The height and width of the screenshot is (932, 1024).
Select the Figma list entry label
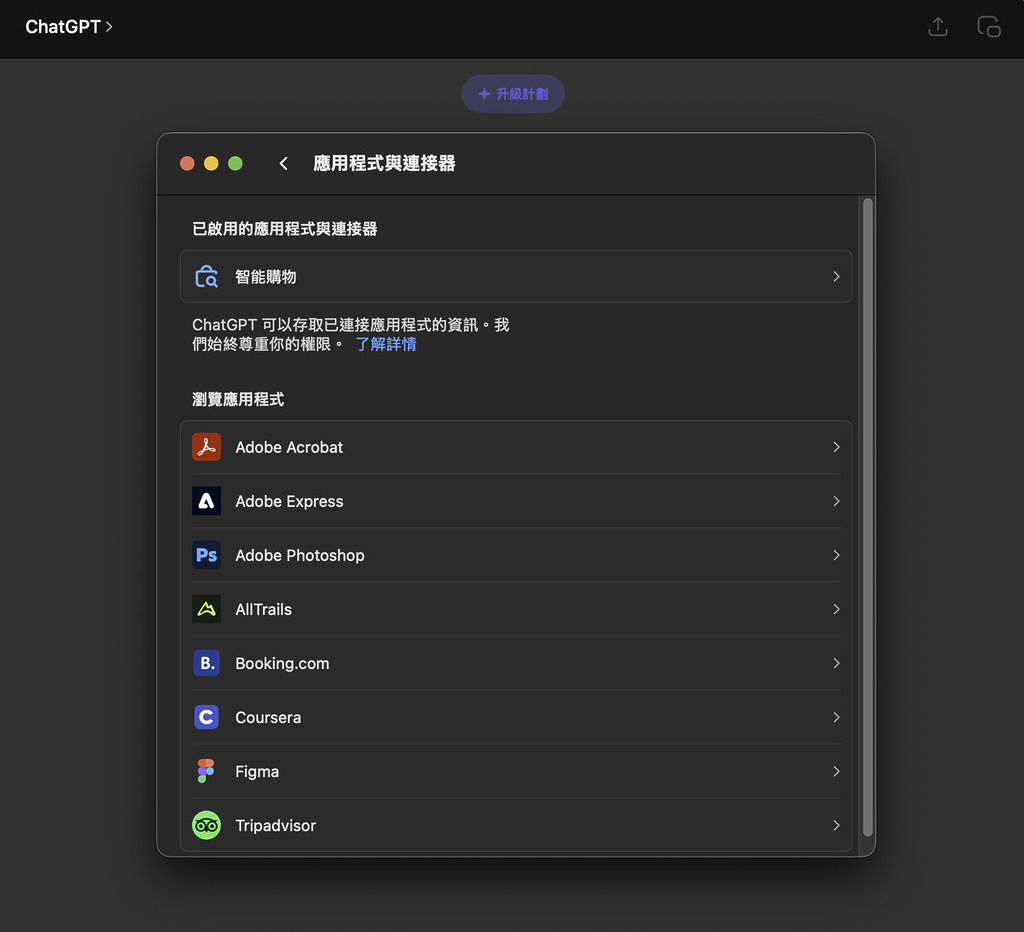257,771
